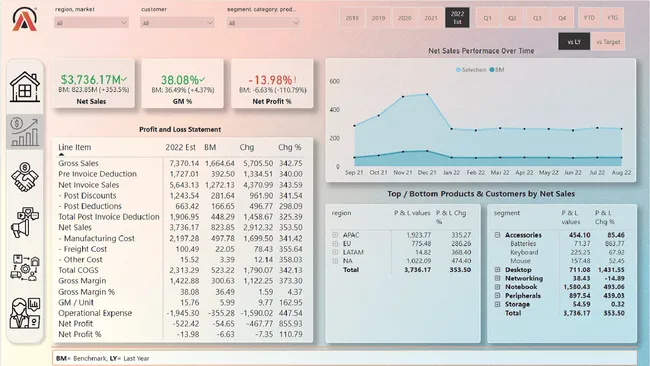Open the Home page house icon
Image resolution: width=650 pixels, height=366 pixels.
point(25,87)
